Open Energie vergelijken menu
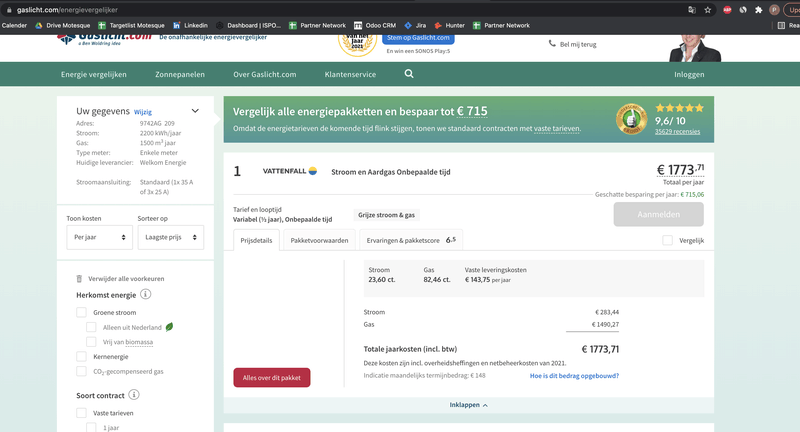The height and width of the screenshot is (432, 800). [x=94, y=74]
